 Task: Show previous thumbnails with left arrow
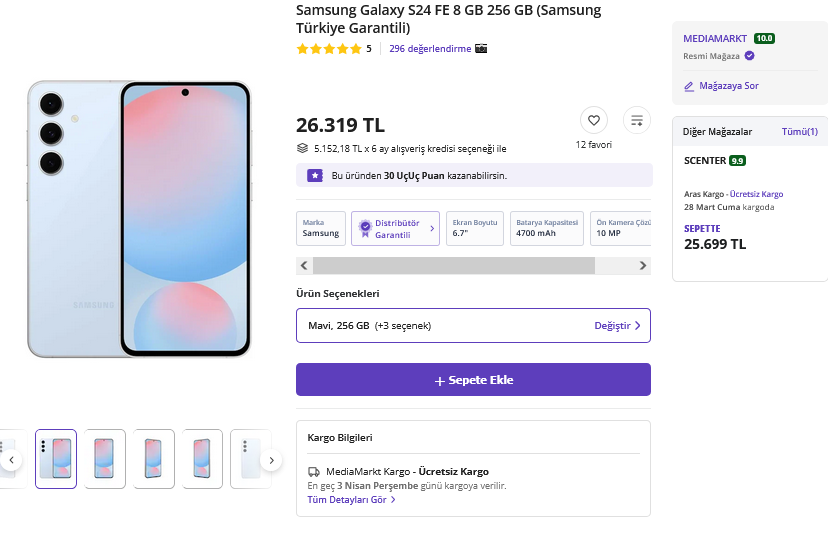tap(11, 460)
